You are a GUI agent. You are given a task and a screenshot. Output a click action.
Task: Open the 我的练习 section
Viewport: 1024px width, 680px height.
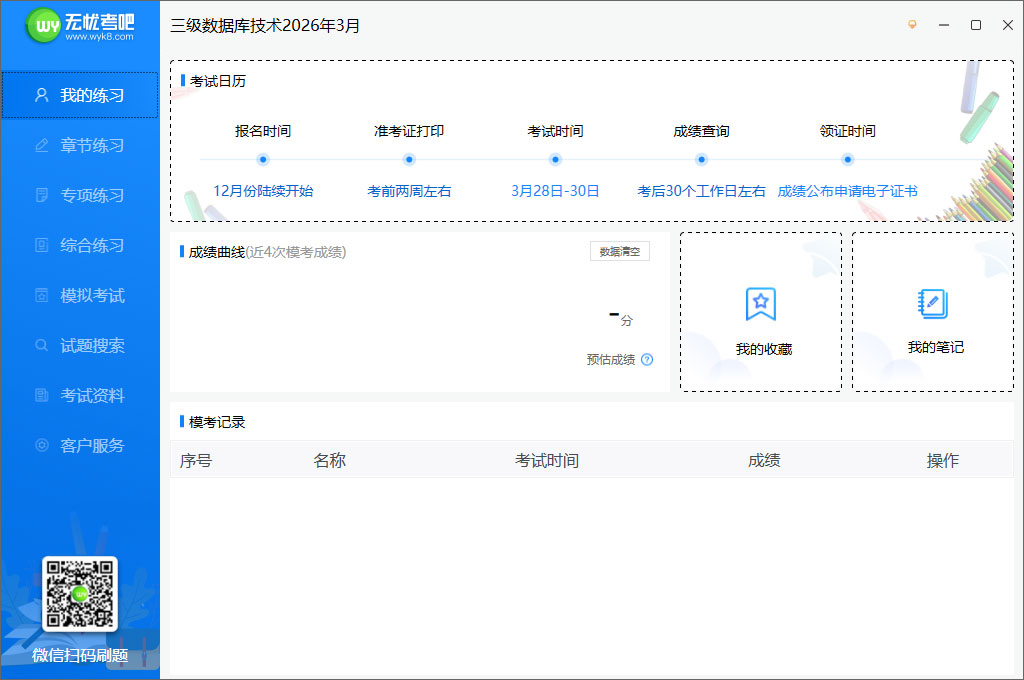point(80,95)
